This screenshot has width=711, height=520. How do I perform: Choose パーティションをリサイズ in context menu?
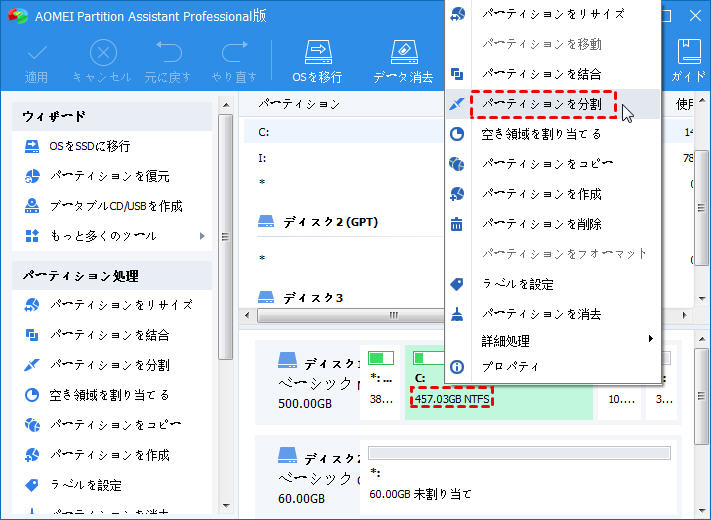tap(553, 14)
